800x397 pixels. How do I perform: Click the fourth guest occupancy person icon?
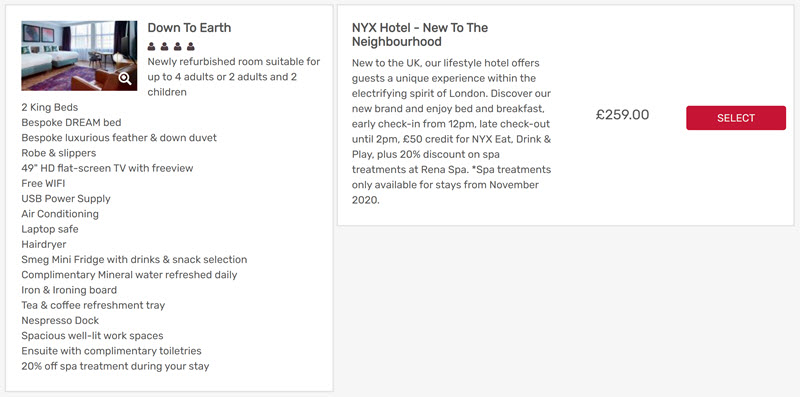190,46
